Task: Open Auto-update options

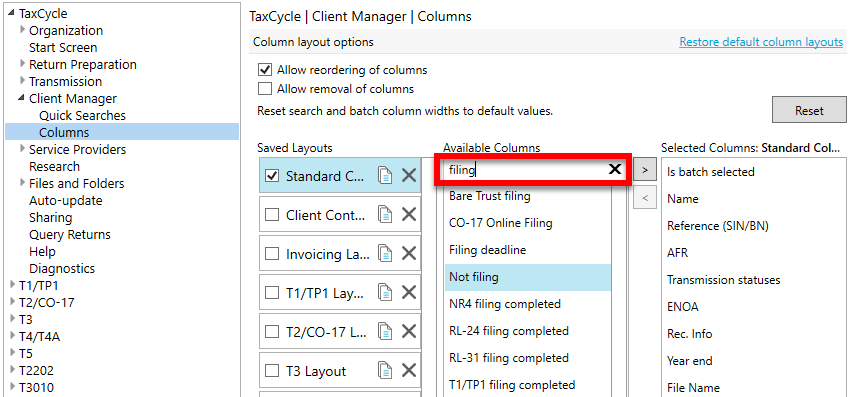Action: pyautogui.click(x=66, y=200)
